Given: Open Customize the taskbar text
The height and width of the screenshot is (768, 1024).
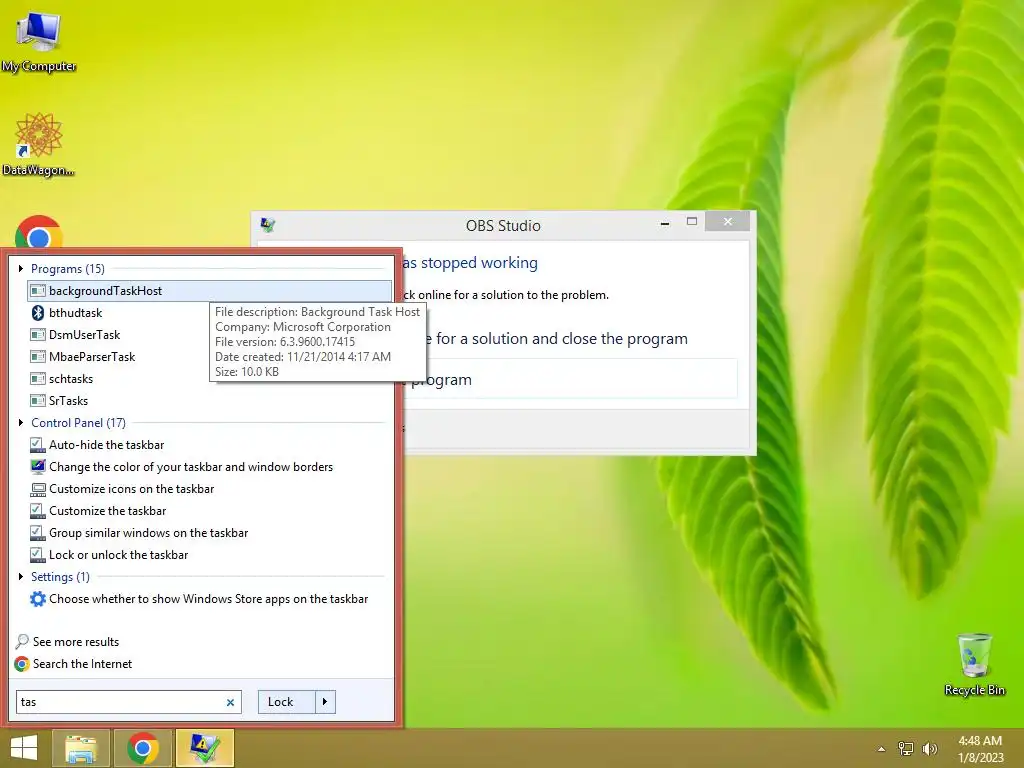Looking at the screenshot, I should tap(107, 511).
